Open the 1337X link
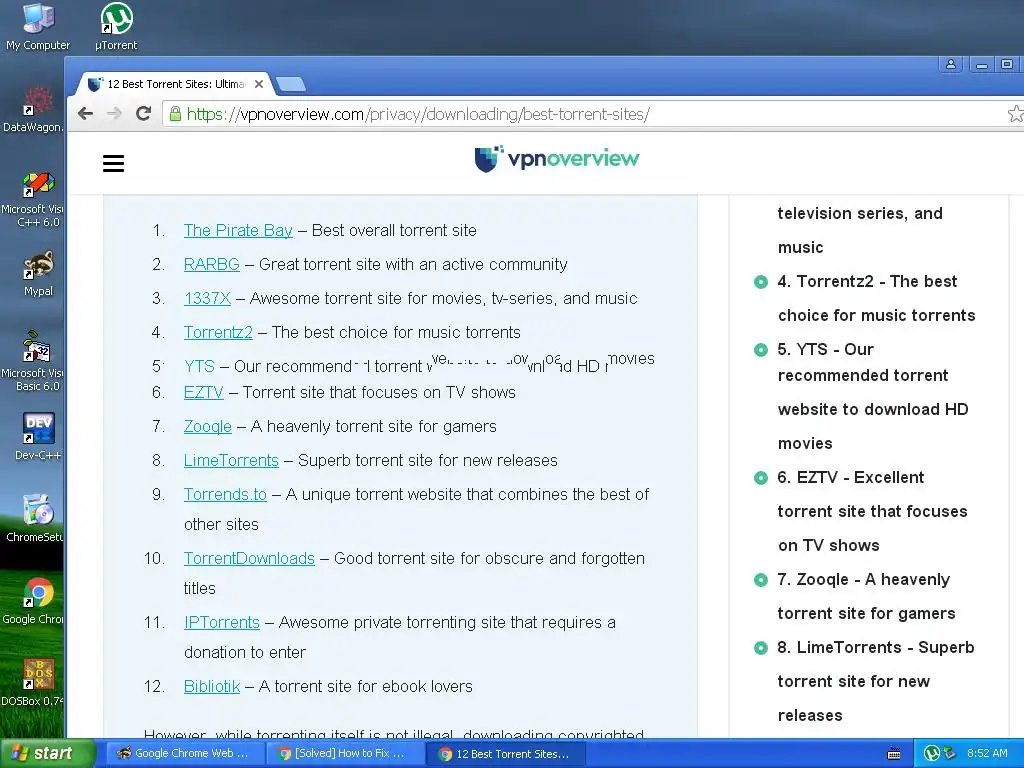This screenshot has height=768, width=1024. (x=207, y=298)
